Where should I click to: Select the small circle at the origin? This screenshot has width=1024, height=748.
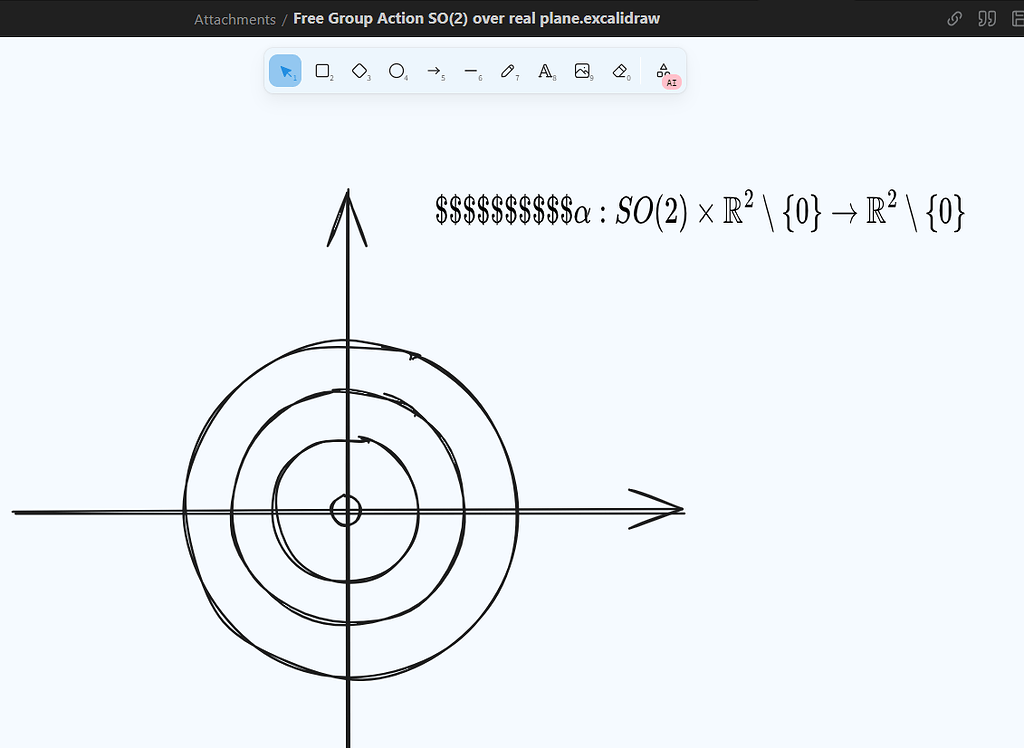click(x=345, y=510)
